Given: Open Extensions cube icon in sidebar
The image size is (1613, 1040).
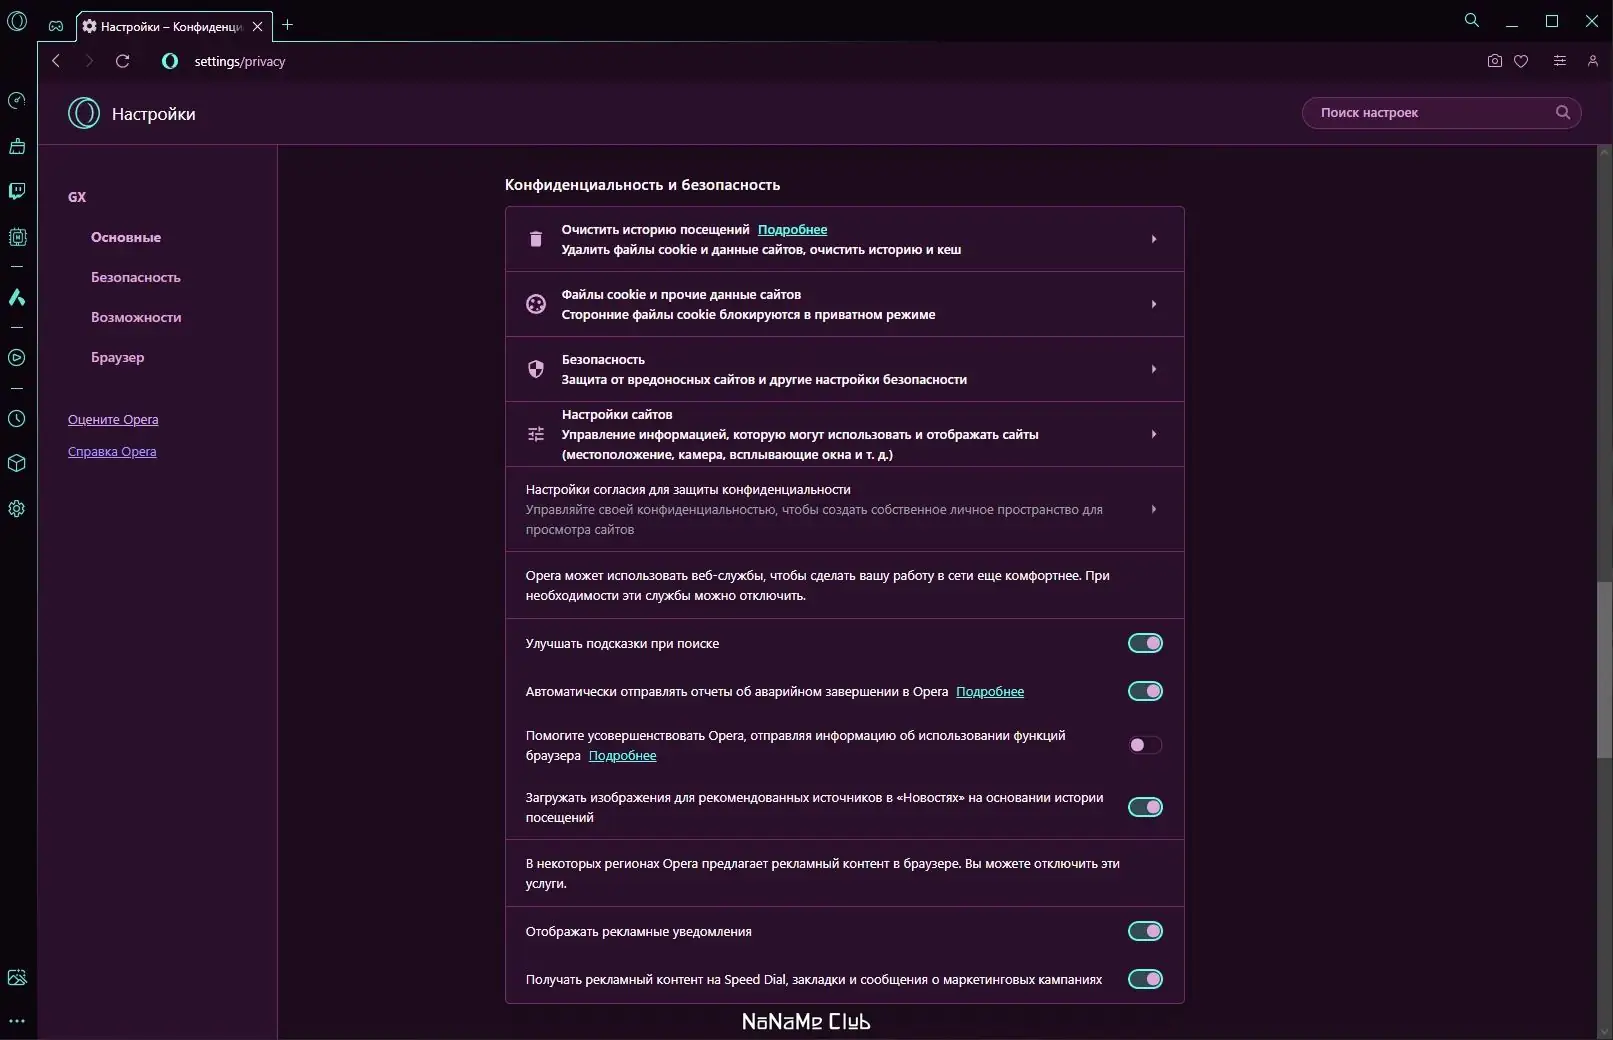Looking at the screenshot, I should coord(17,464).
